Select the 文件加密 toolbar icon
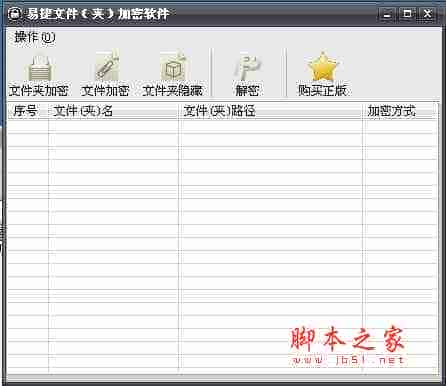This screenshot has width=446, height=386. [x=106, y=67]
